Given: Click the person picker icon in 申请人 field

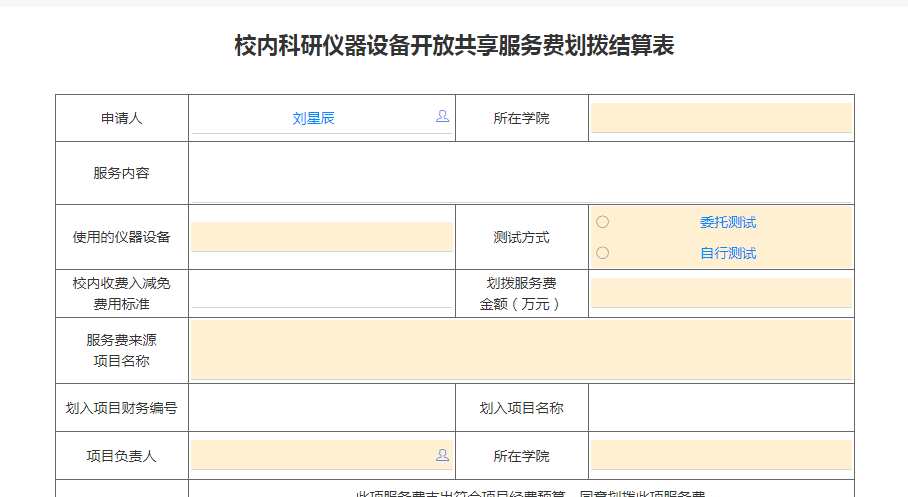Looking at the screenshot, I should click(x=442, y=117).
